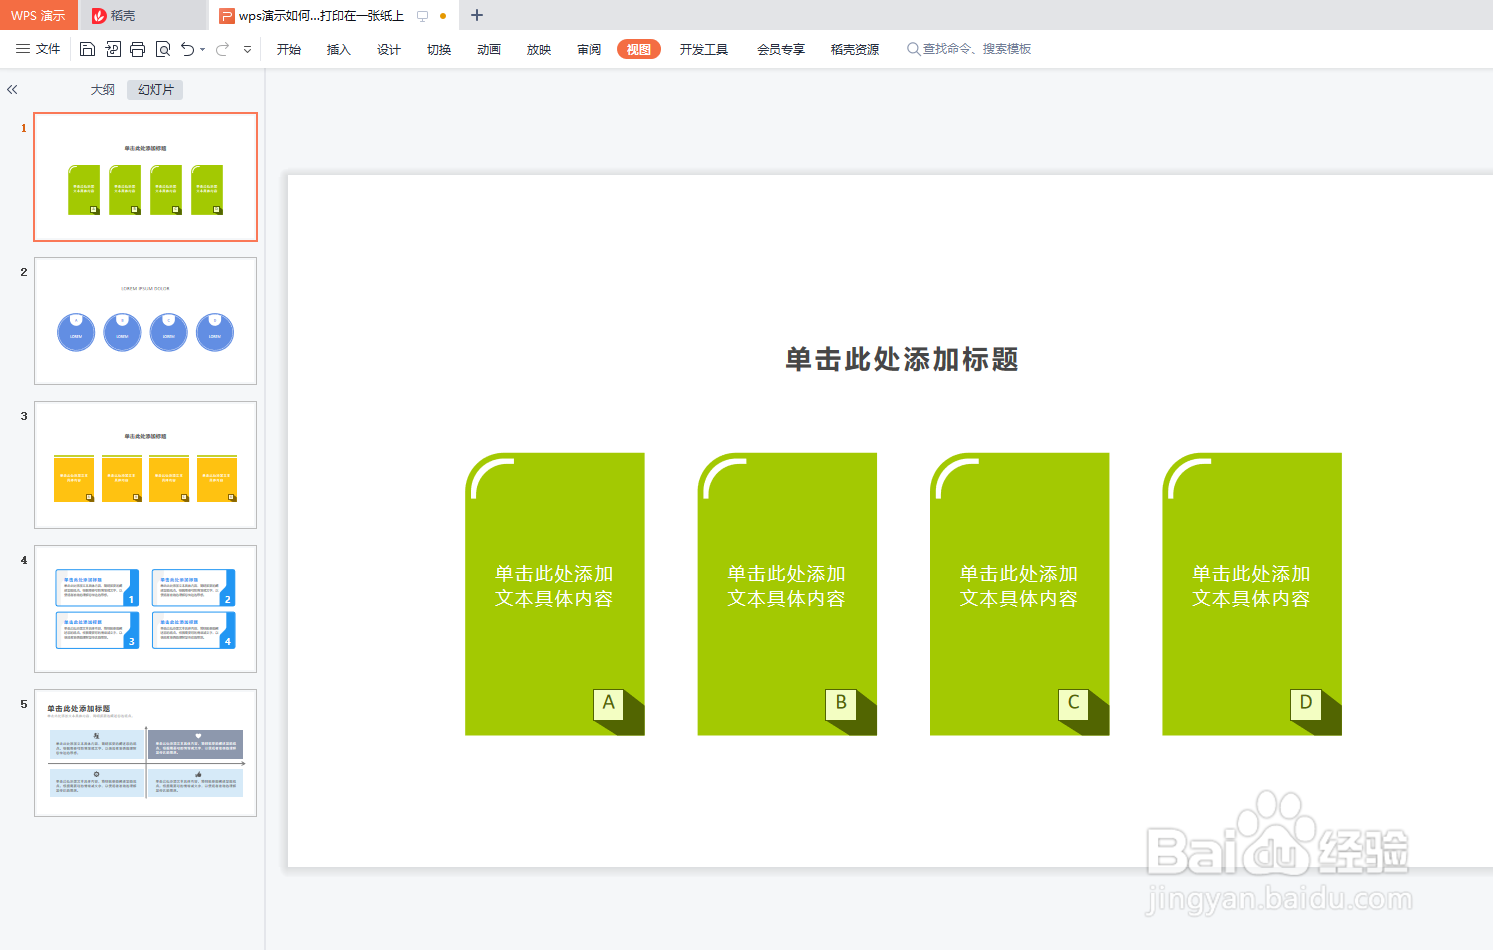Click the Save icon in the quick access toolbar

87,48
